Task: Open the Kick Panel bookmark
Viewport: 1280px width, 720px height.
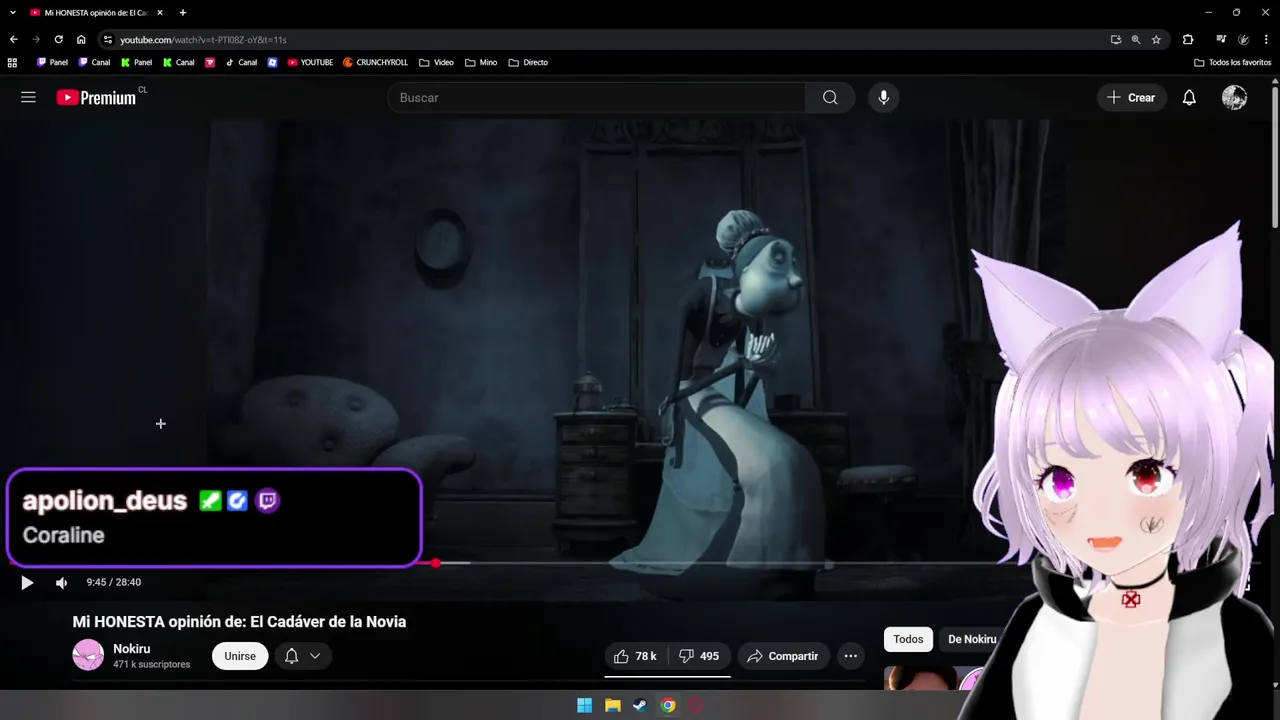Action: click(x=136, y=62)
